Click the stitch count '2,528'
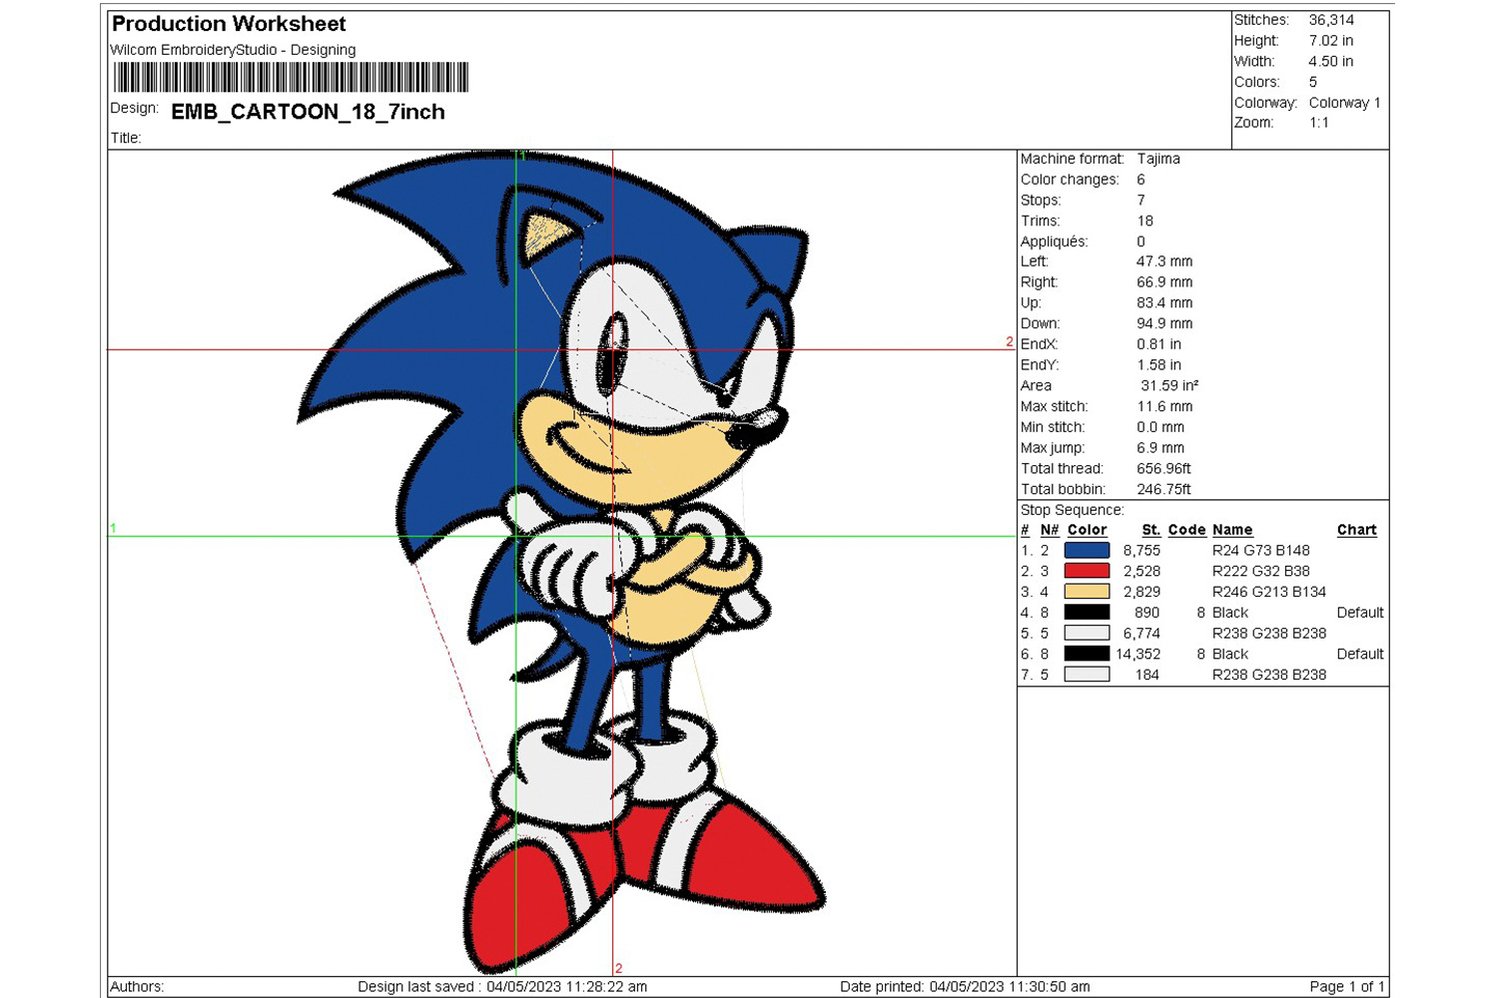Viewport: 1500px width, 998px height. click(x=1141, y=571)
